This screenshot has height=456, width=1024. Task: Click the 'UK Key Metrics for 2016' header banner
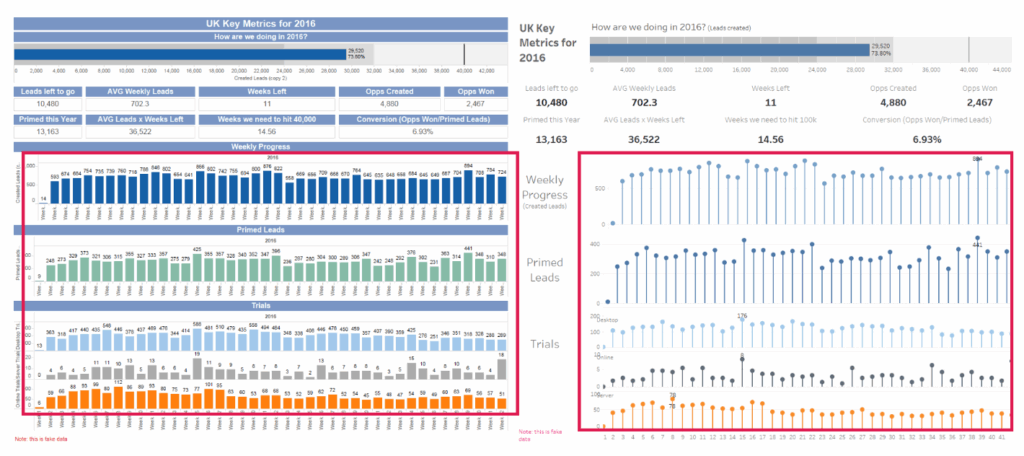pyautogui.click(x=261, y=22)
